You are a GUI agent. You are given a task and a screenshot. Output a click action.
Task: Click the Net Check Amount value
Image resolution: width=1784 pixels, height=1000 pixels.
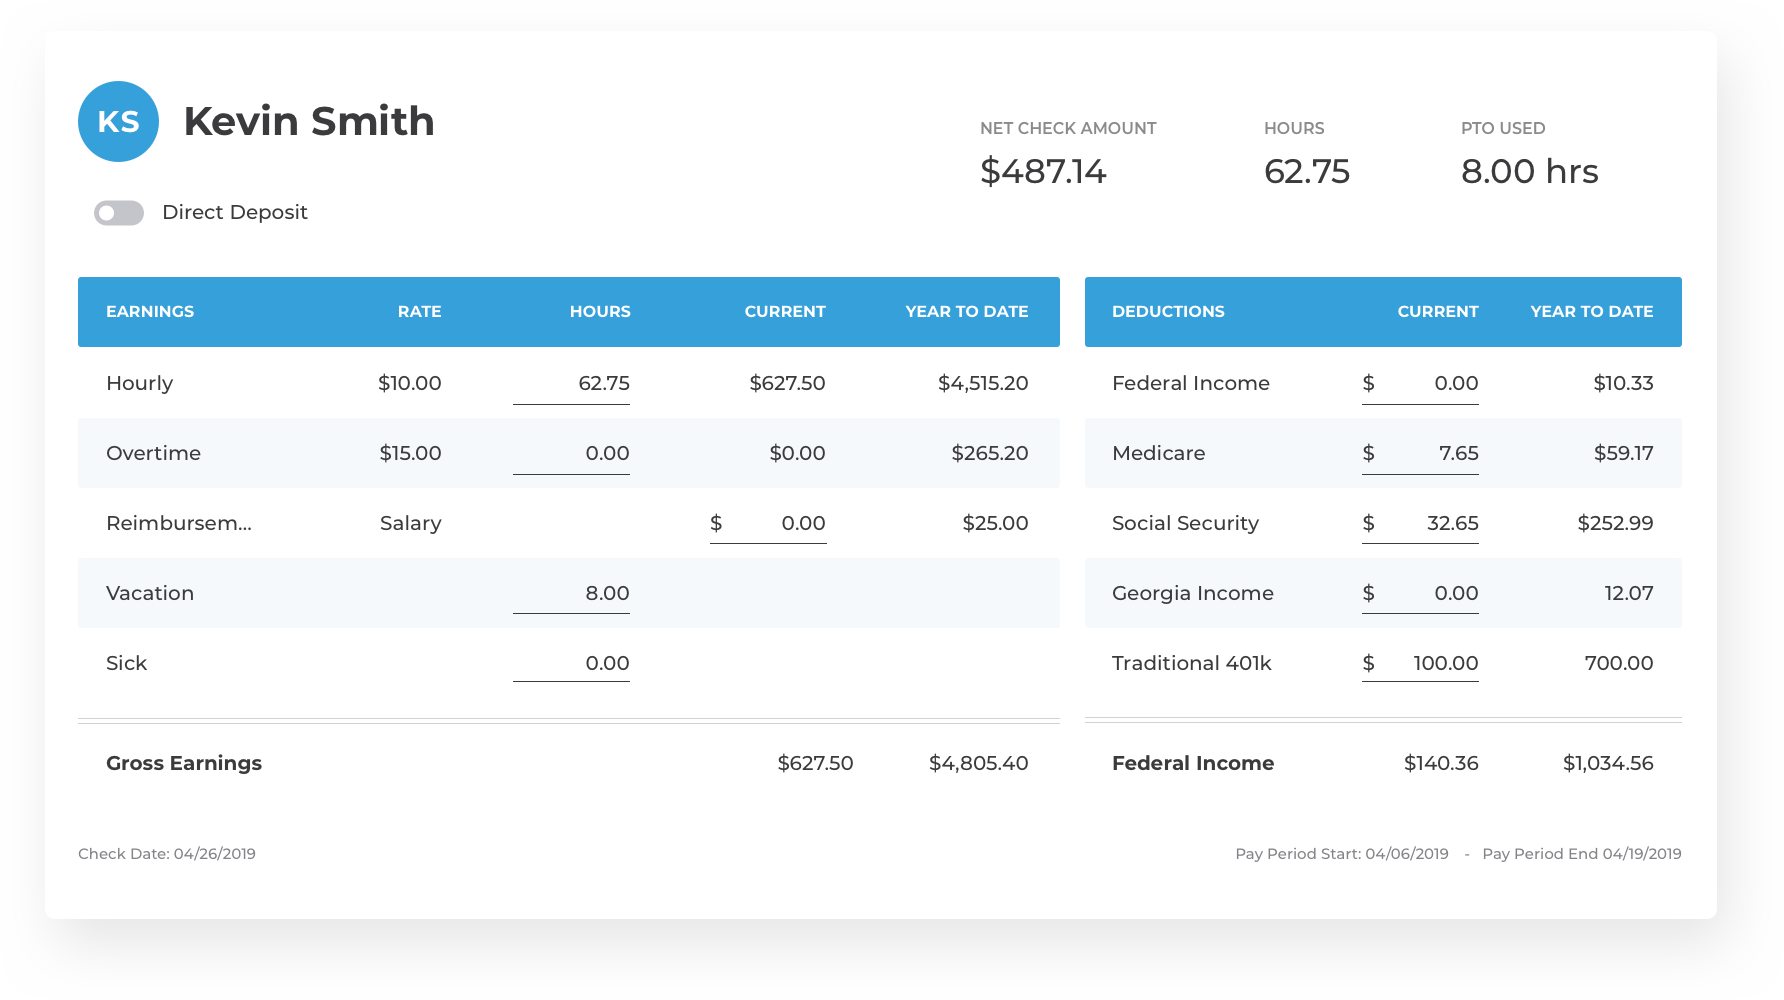(x=1043, y=172)
